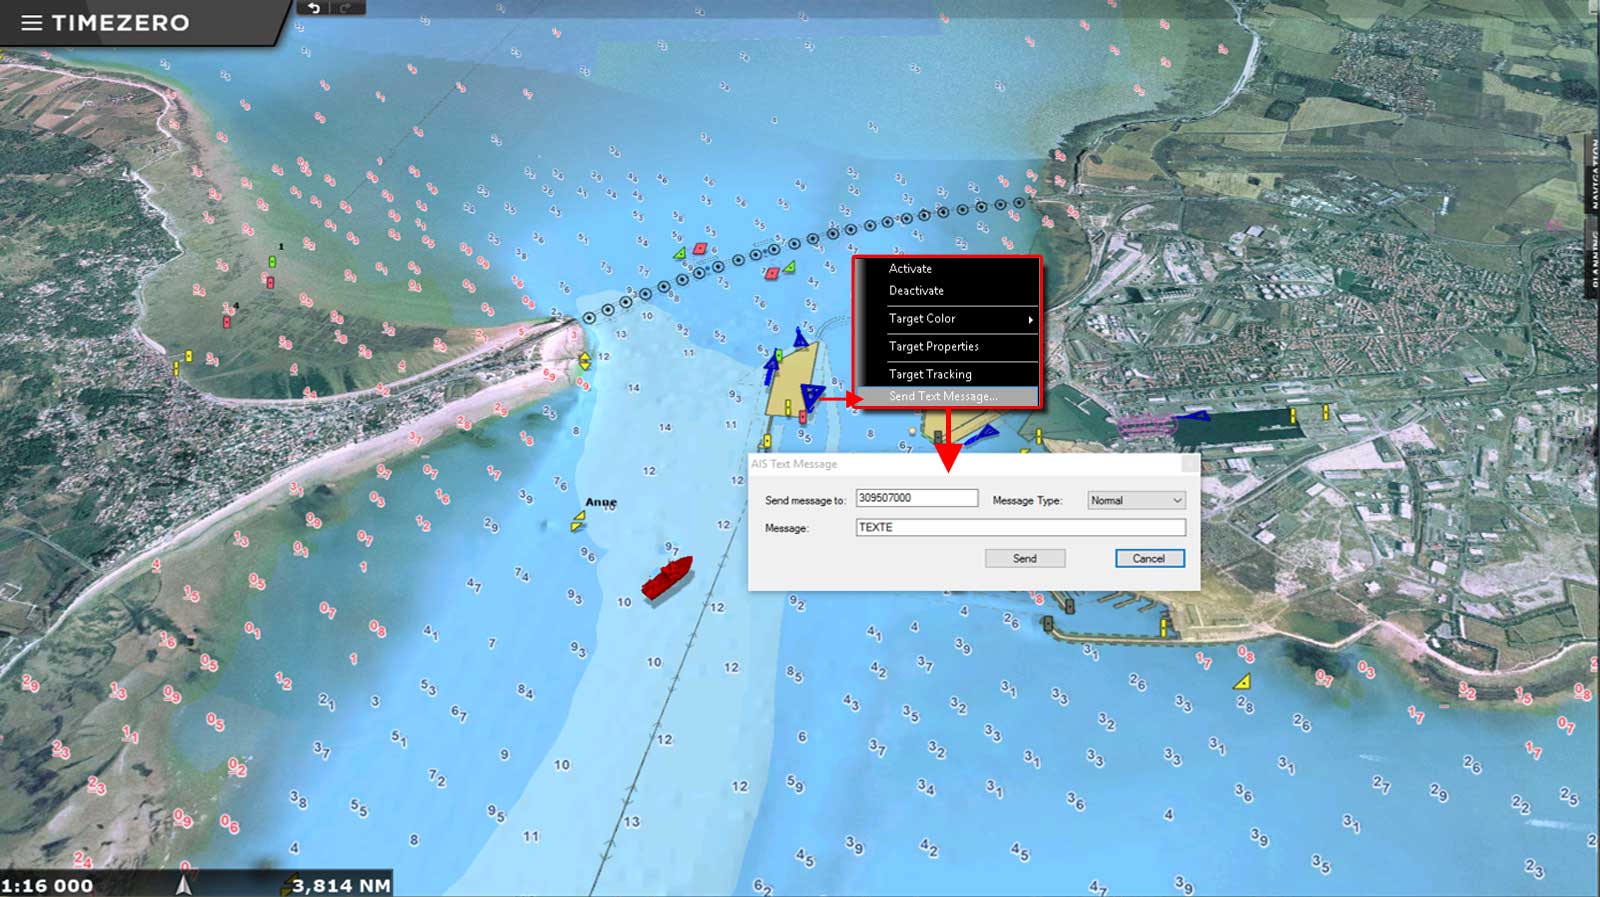Click the yellow buoy labeled Anne
Viewport: 1600px width, 897px height.
[578, 520]
